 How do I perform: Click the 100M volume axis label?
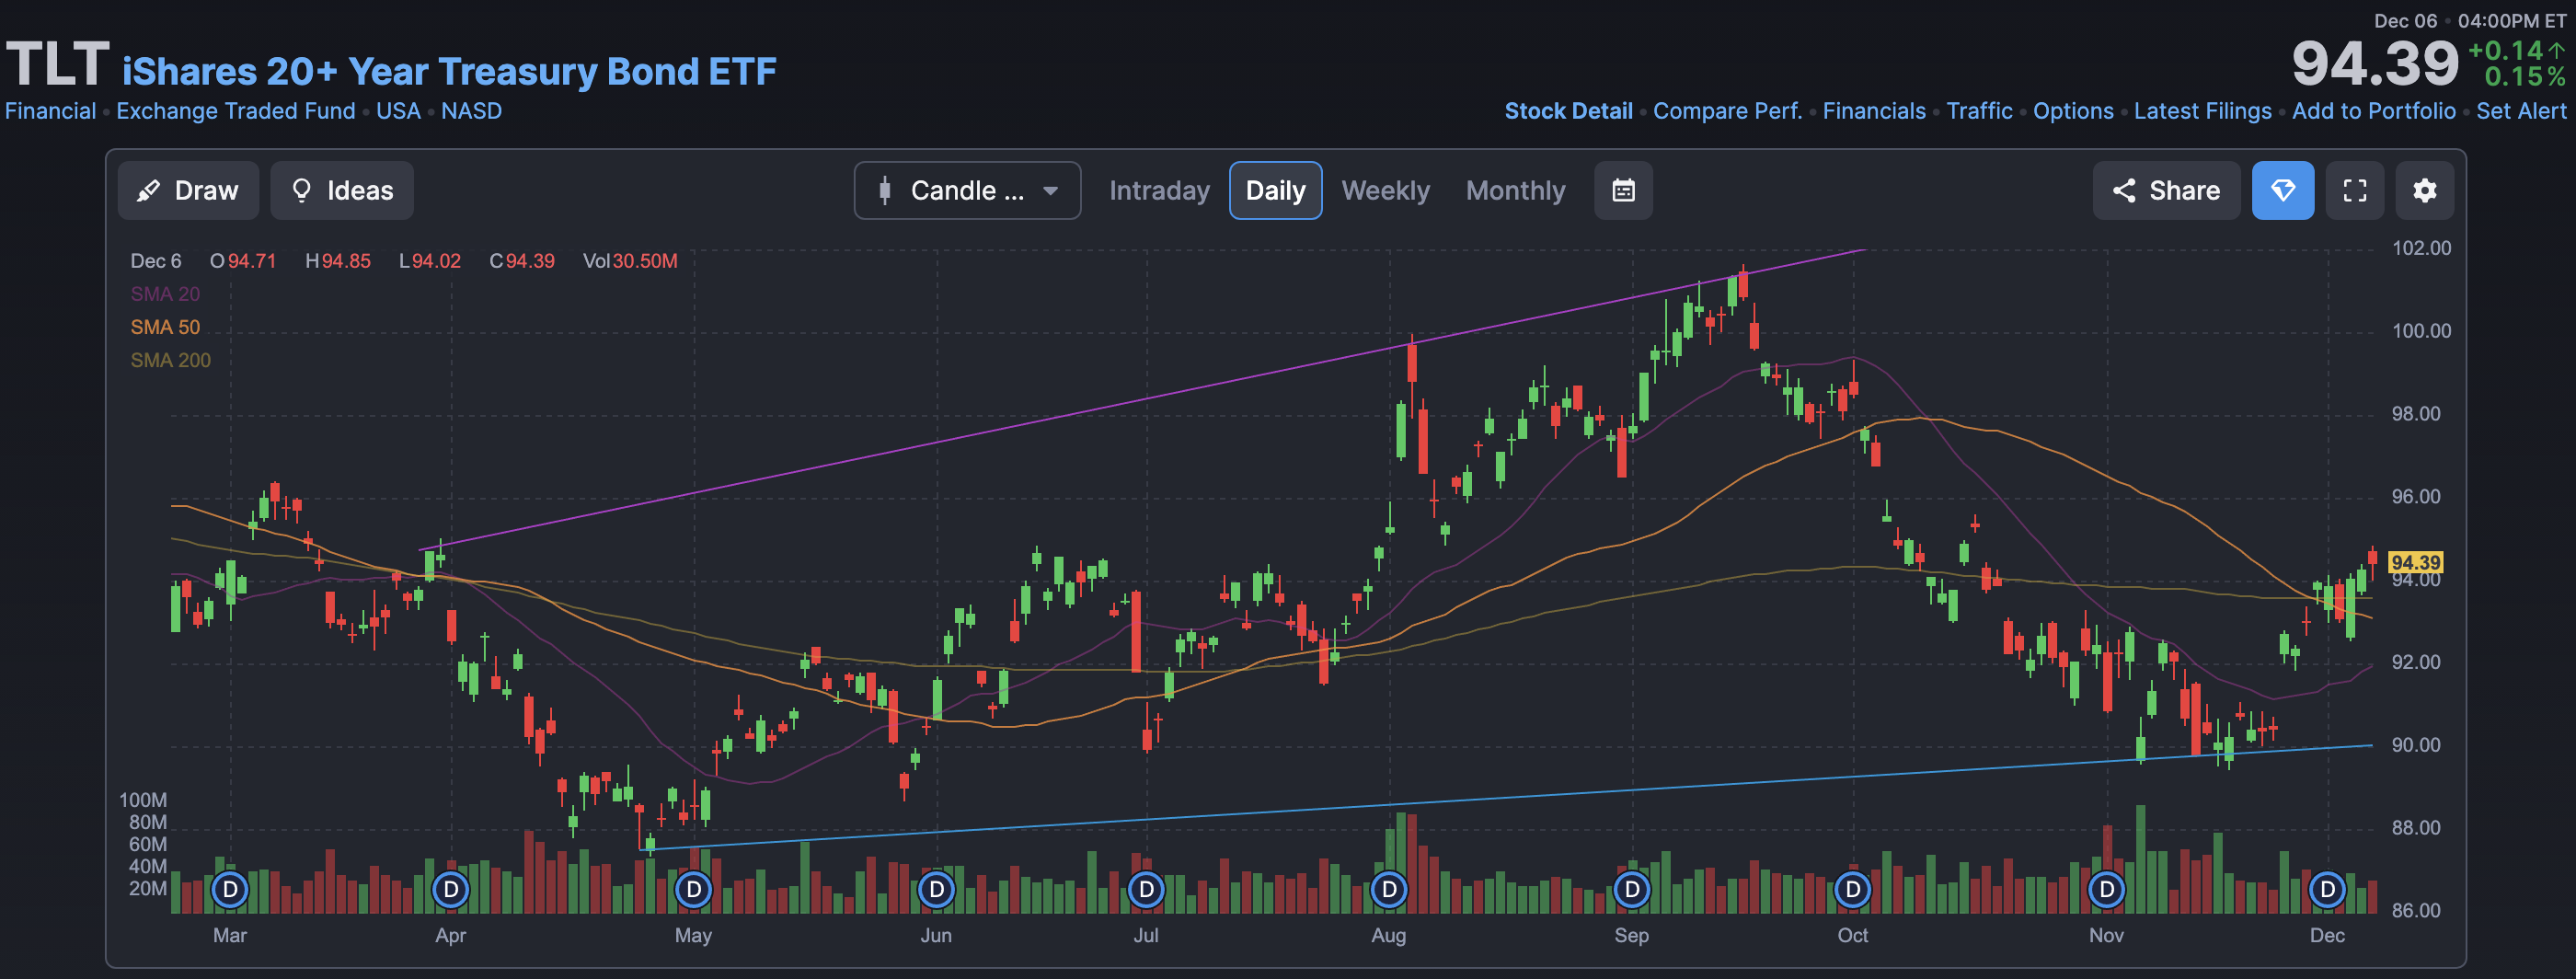tap(143, 800)
